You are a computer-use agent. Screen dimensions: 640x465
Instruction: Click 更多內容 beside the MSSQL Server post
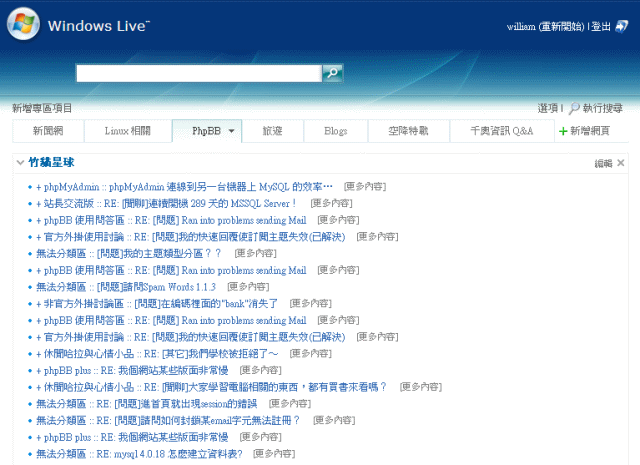pos(331,203)
